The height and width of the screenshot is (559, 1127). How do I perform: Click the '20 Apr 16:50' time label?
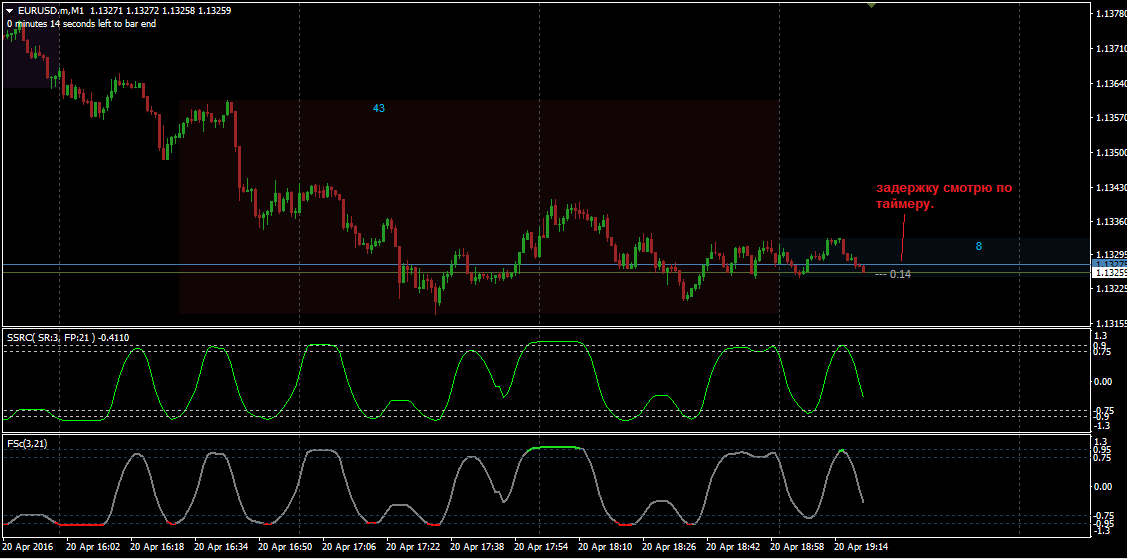click(x=285, y=547)
